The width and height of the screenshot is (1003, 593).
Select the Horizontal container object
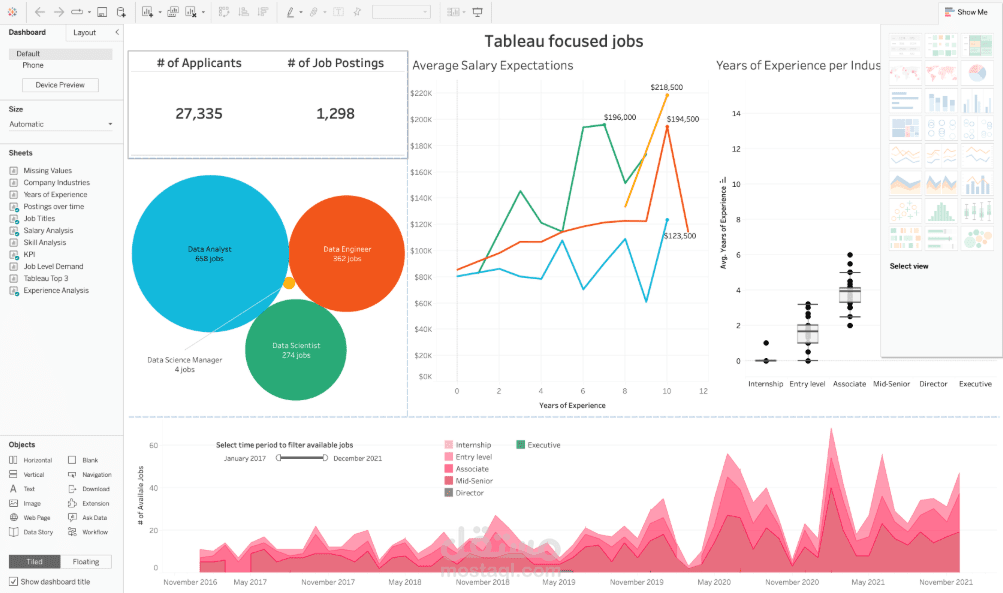tap(31, 460)
